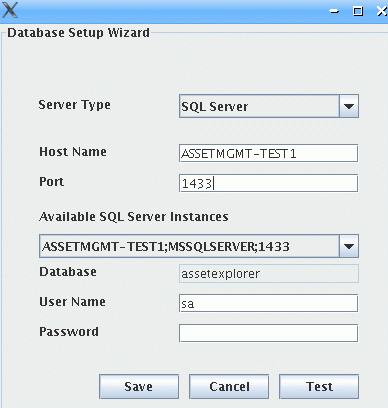The height and width of the screenshot is (408, 388).
Task: Click the ASSETMGMT-TEST1;MSSQLSERVER;1433 instance combo box
Action: (x=199, y=246)
